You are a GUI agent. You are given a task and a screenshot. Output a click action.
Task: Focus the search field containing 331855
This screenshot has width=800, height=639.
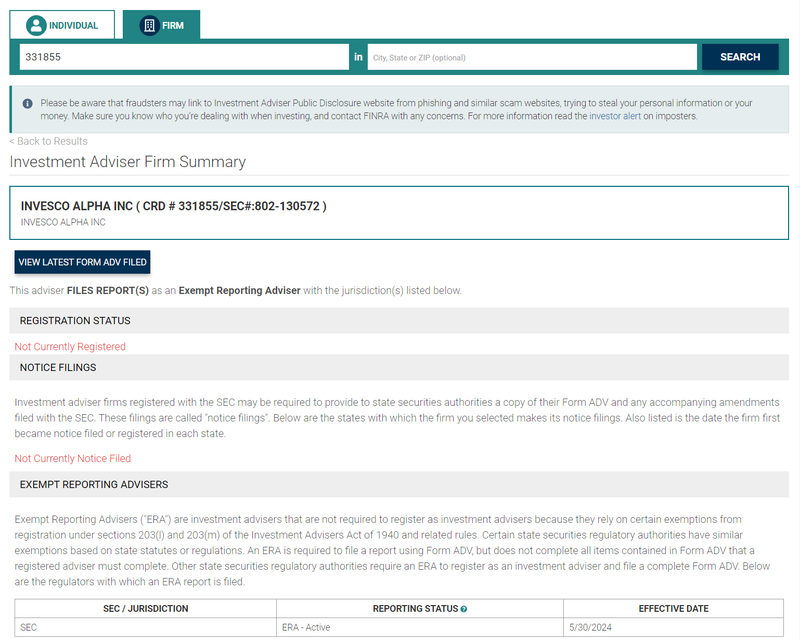184,57
